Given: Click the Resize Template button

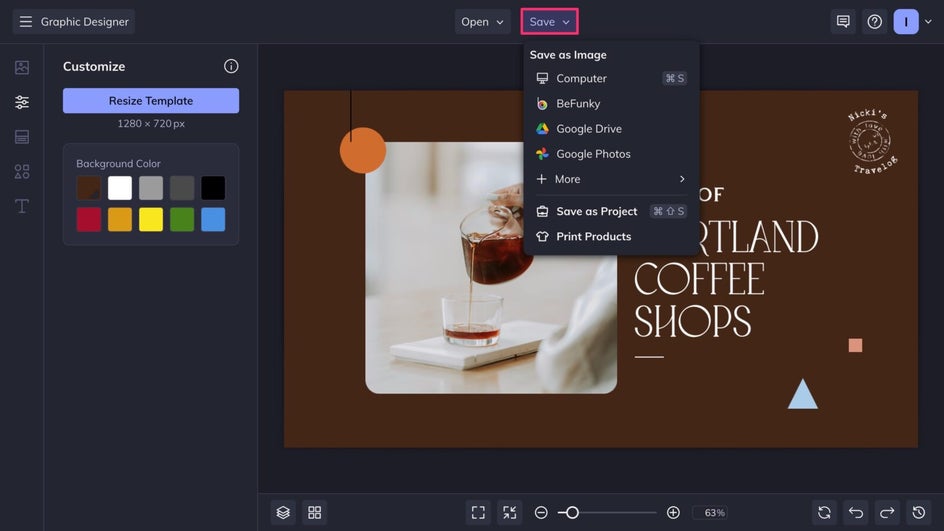Looking at the screenshot, I should [151, 101].
